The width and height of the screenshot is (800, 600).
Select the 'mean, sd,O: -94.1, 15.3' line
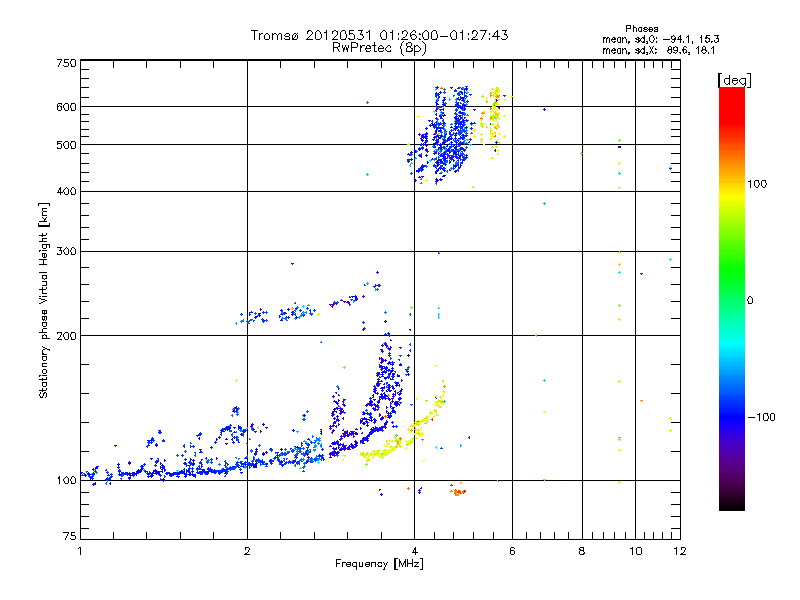tap(661, 39)
